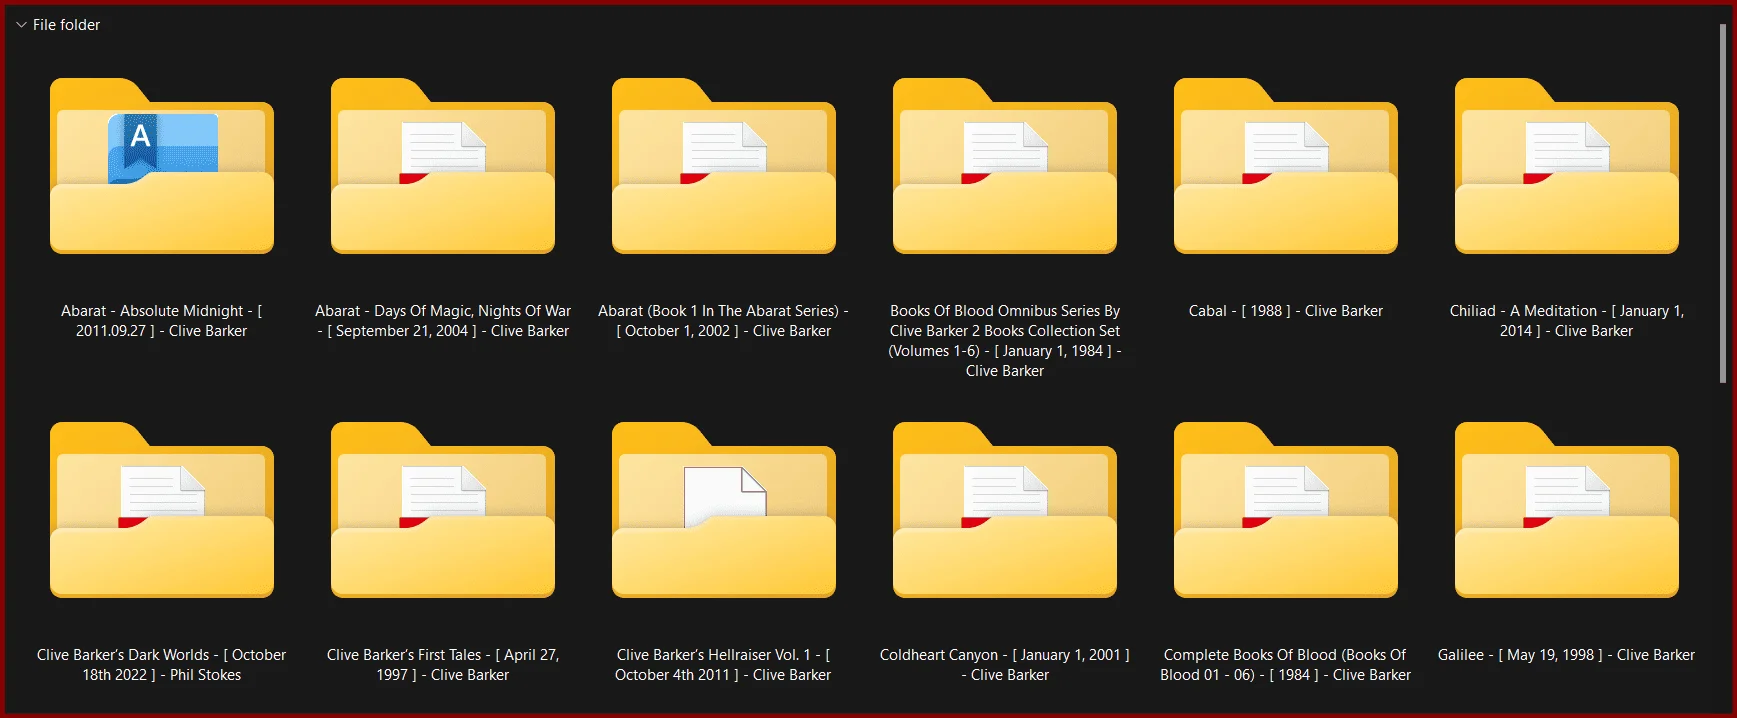Select Cabal - [ 1988 ] name label
The height and width of the screenshot is (718, 1737).
tap(1286, 311)
